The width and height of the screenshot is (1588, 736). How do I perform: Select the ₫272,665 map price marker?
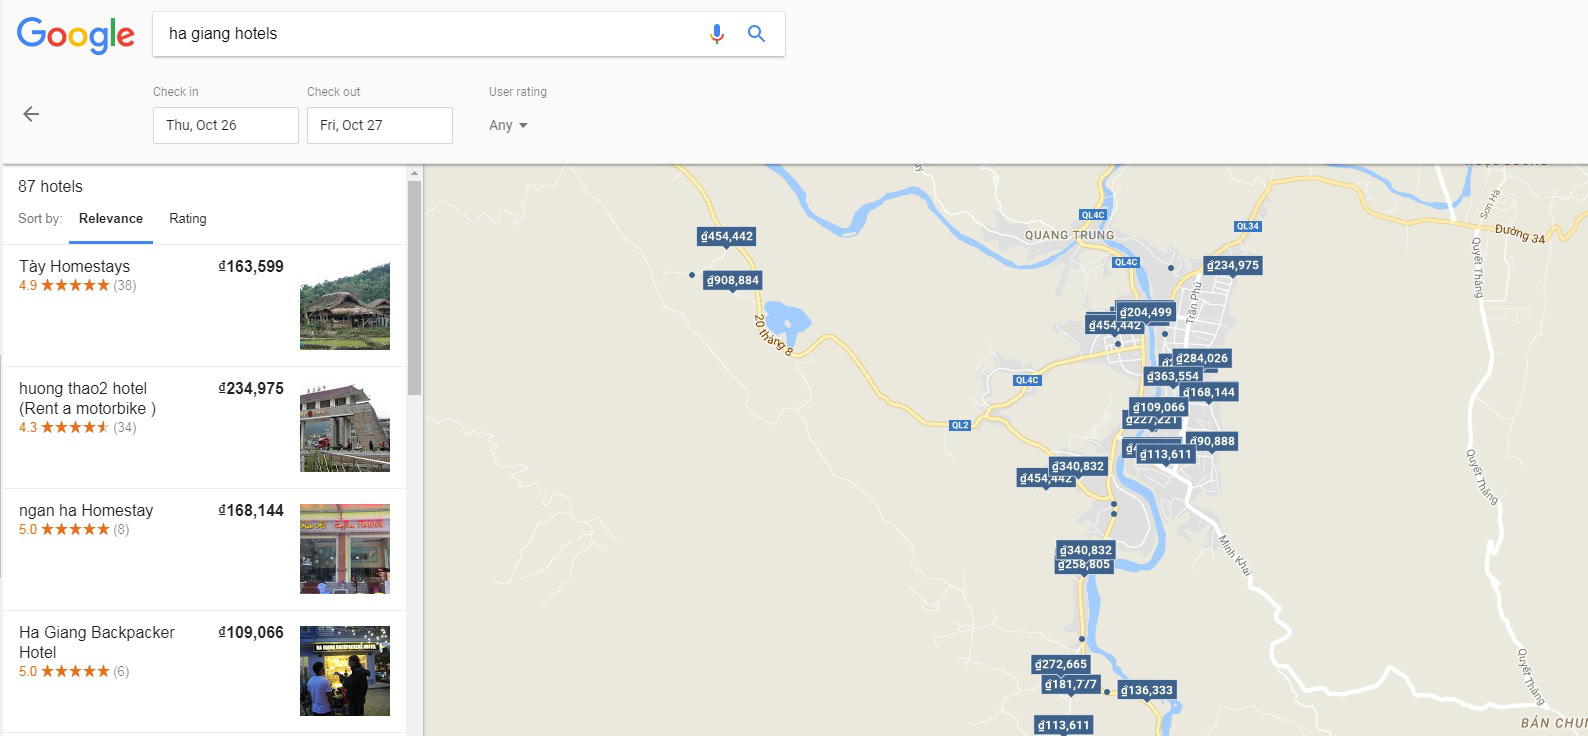1061,664
